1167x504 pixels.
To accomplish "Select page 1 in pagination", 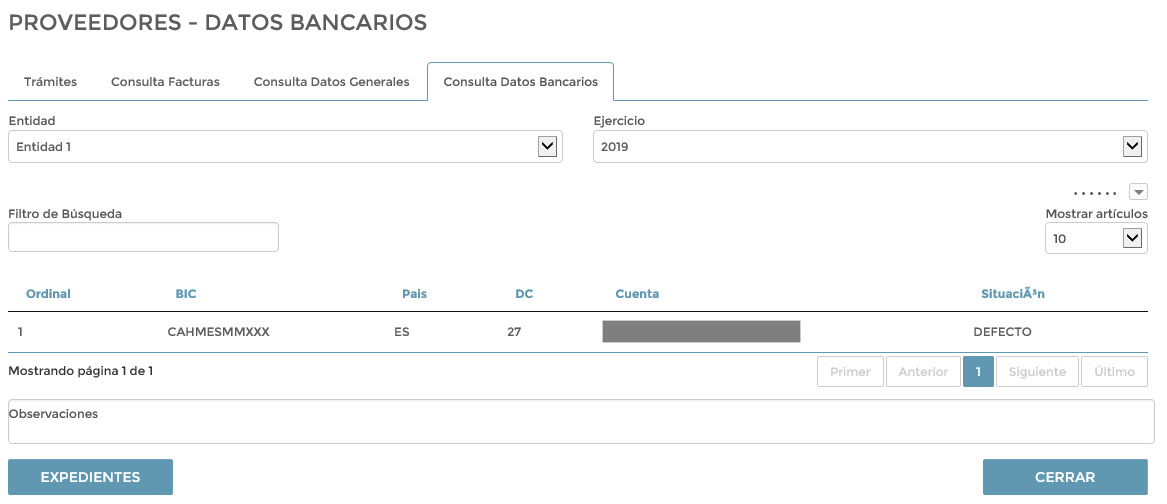I will 978,372.
